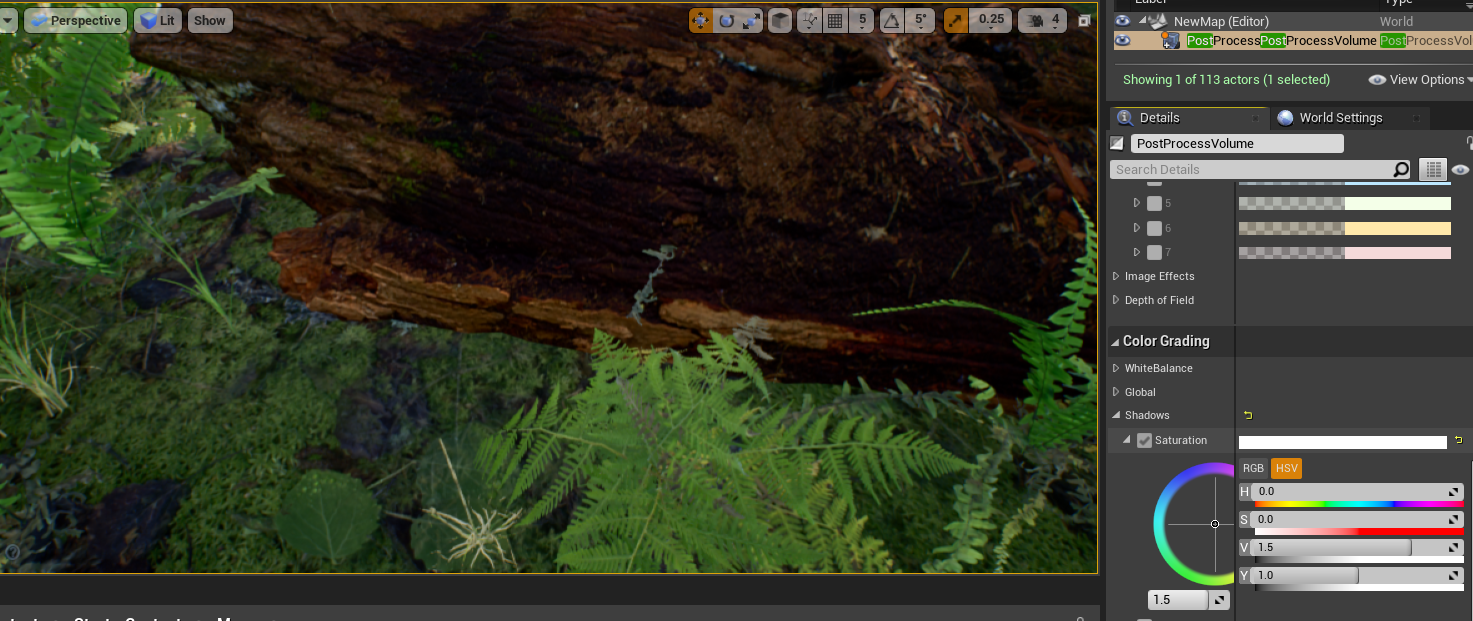Reset Saturation value to default
This screenshot has width=1473, height=621.
pos(1458,440)
